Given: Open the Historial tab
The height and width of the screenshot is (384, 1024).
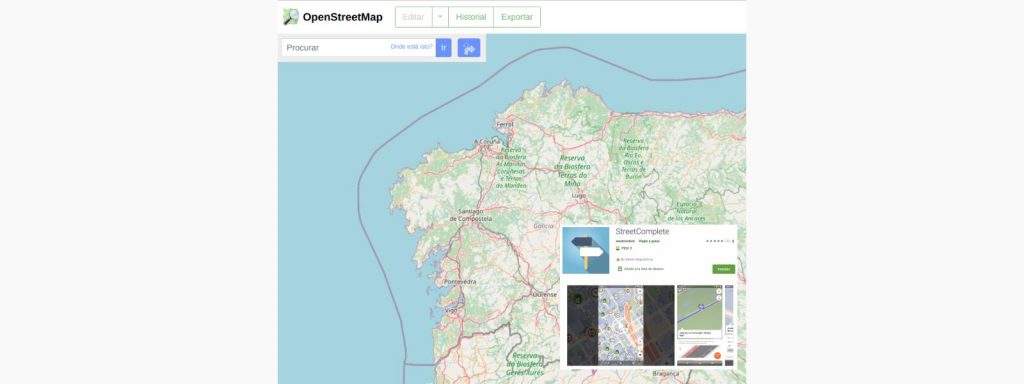Looking at the screenshot, I should (471, 17).
